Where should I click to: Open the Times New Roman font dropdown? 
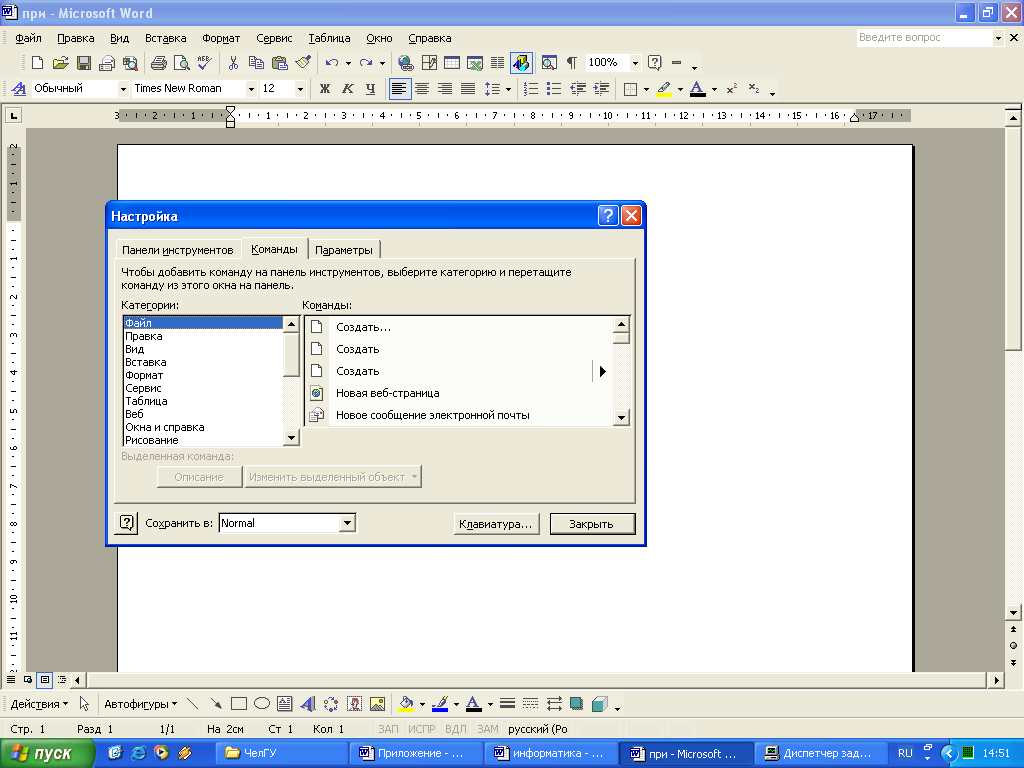[251, 89]
